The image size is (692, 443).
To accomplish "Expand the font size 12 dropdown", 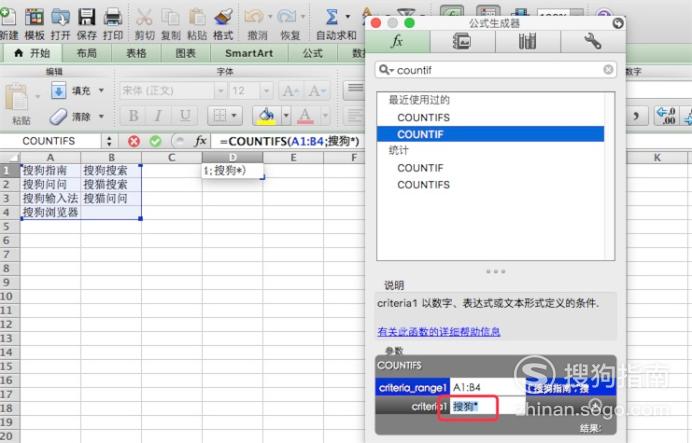I will (266, 91).
